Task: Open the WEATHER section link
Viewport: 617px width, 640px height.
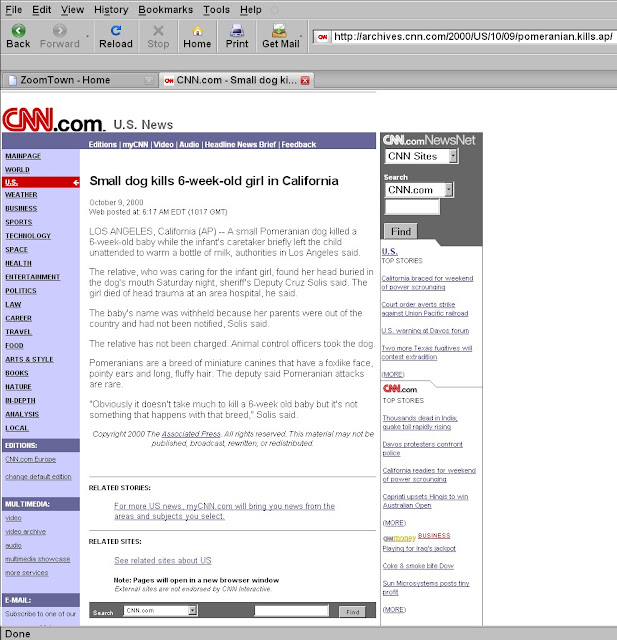Action: (21, 195)
